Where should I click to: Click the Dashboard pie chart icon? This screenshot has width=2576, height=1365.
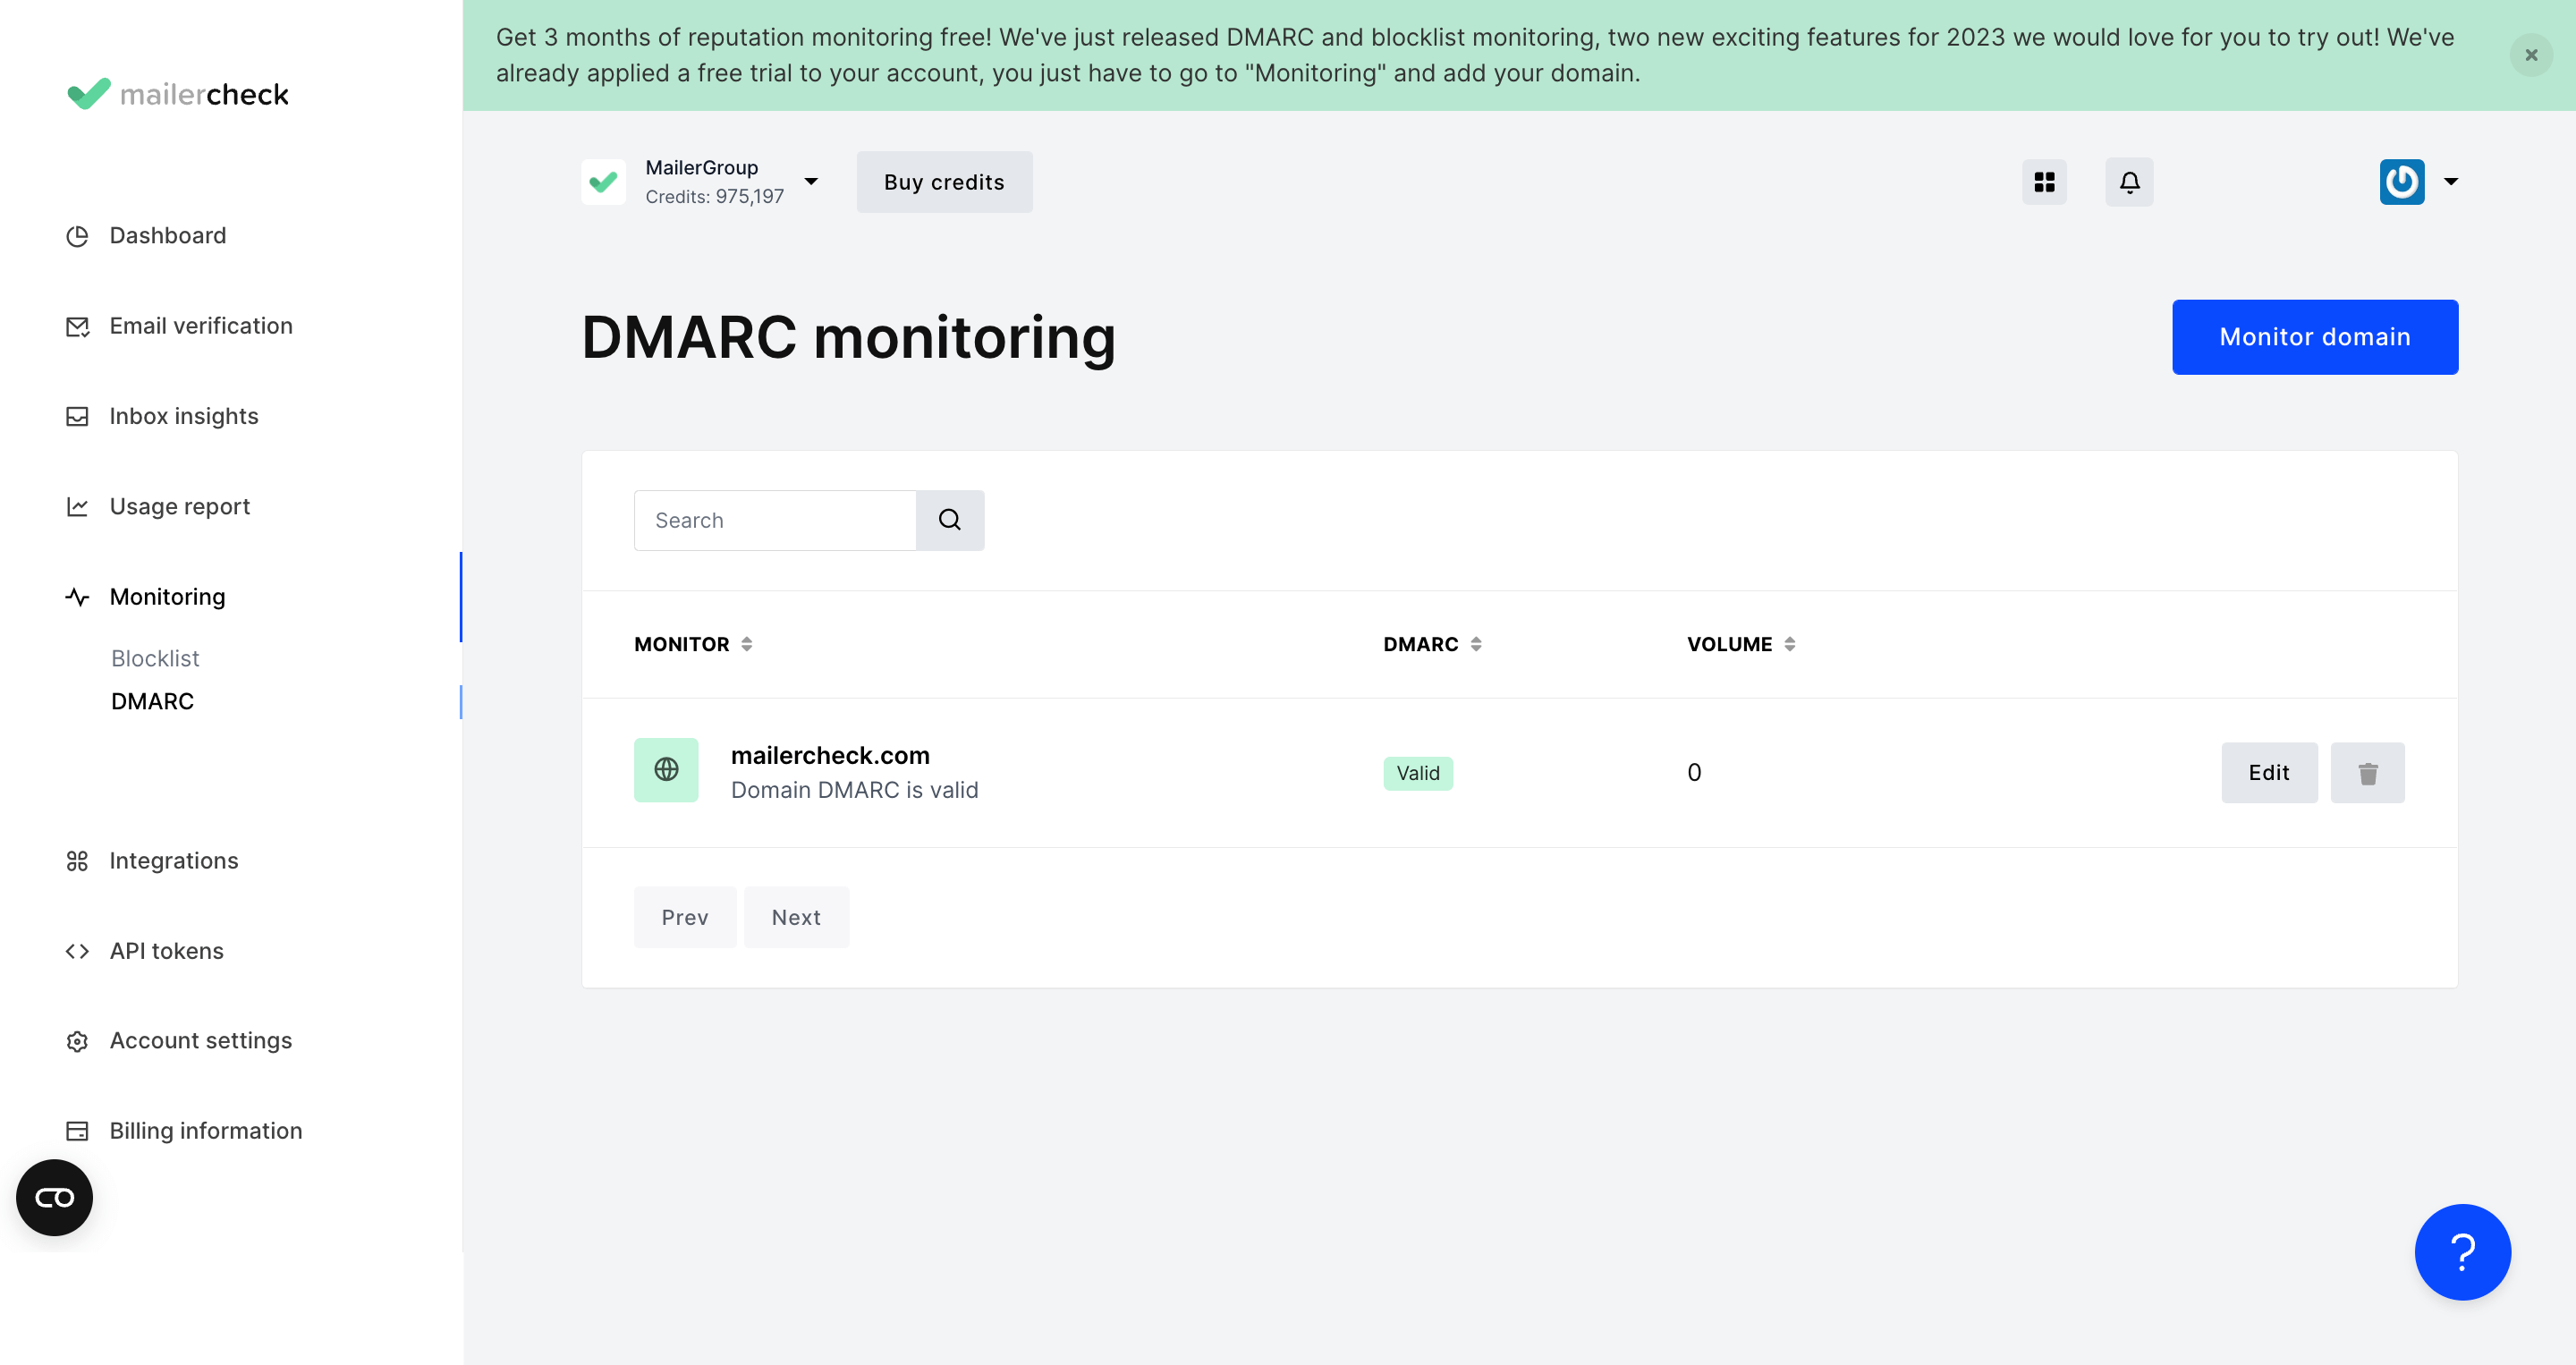coord(77,237)
